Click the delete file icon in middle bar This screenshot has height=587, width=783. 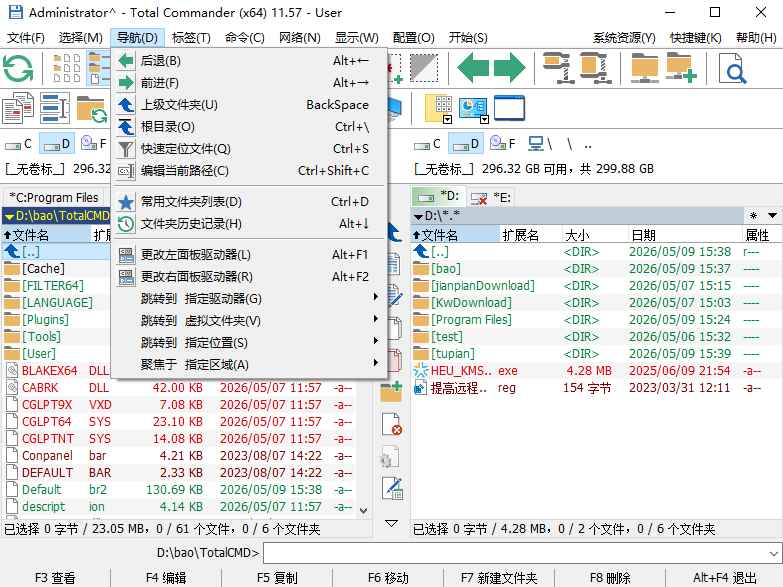392,425
